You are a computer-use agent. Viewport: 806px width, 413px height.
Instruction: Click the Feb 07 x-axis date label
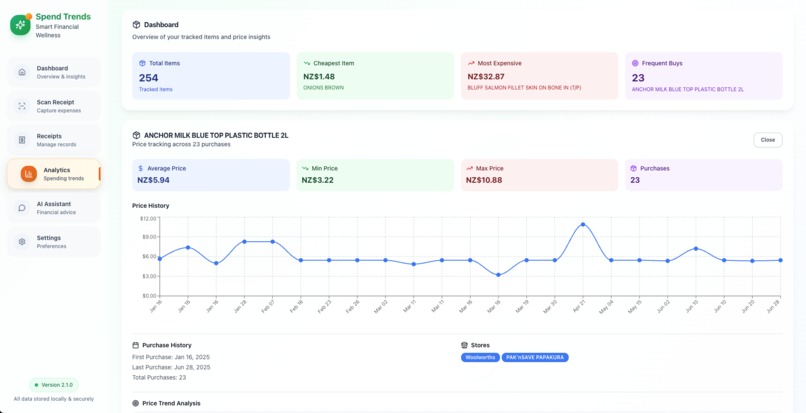click(268, 306)
